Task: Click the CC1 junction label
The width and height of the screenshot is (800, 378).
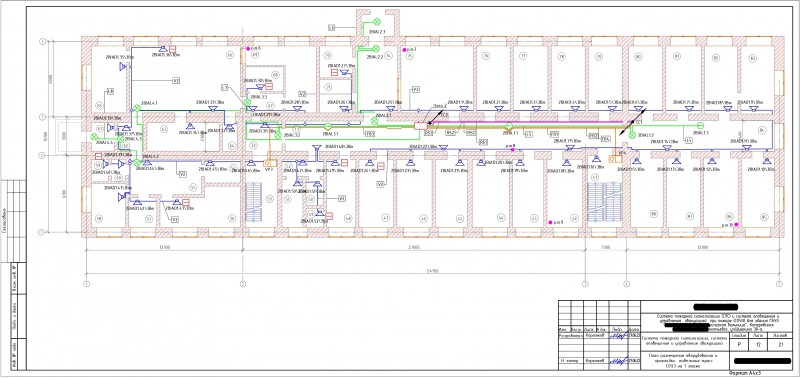Action: [639, 122]
